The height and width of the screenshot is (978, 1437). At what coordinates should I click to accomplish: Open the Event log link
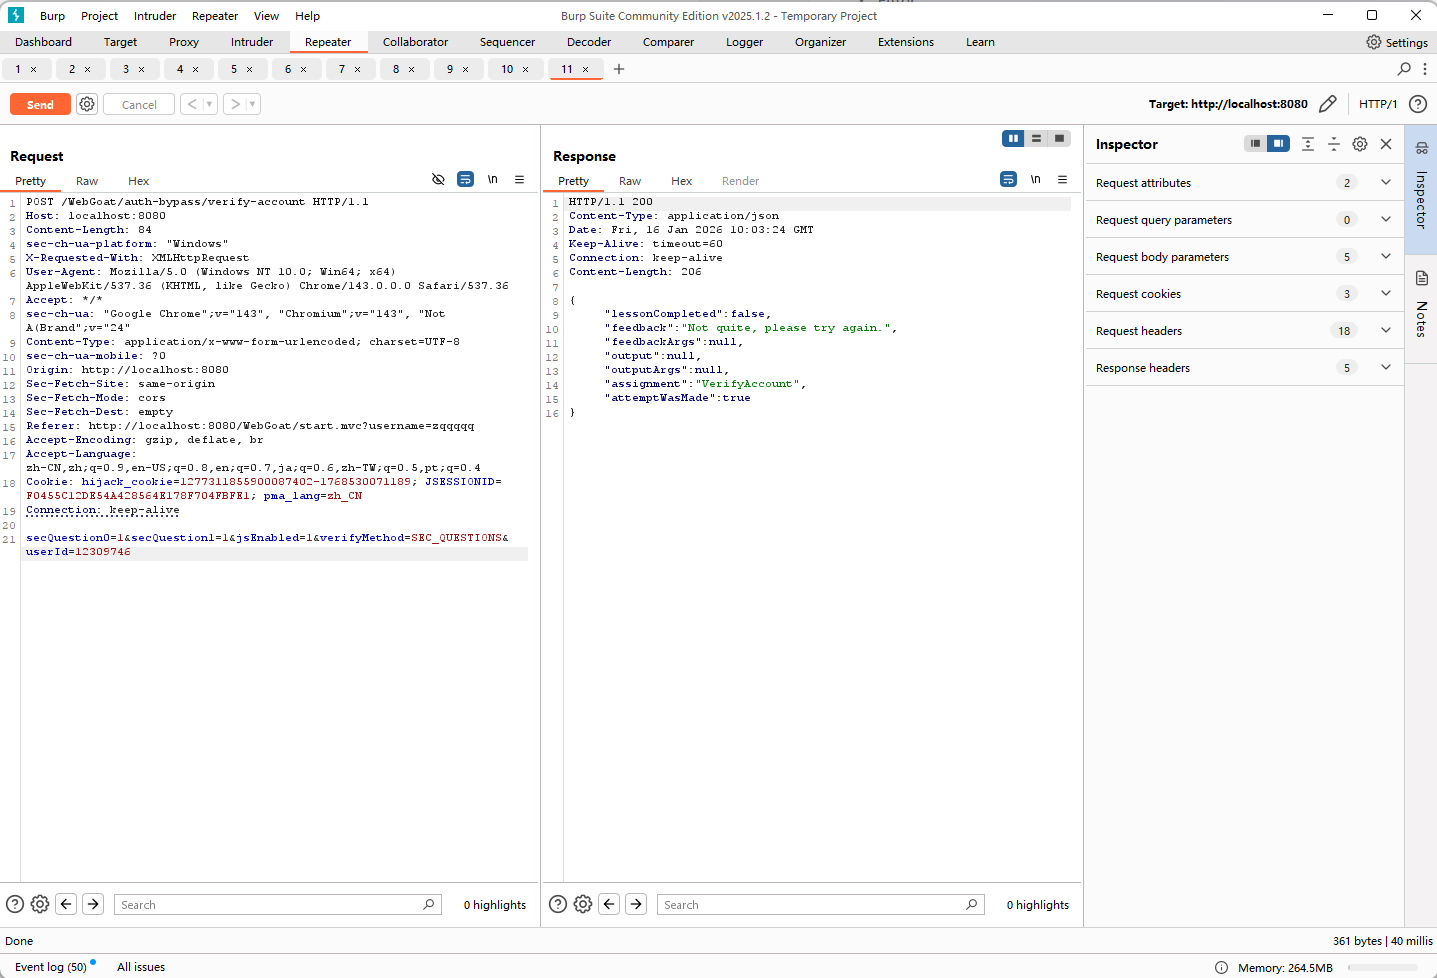(x=51, y=967)
